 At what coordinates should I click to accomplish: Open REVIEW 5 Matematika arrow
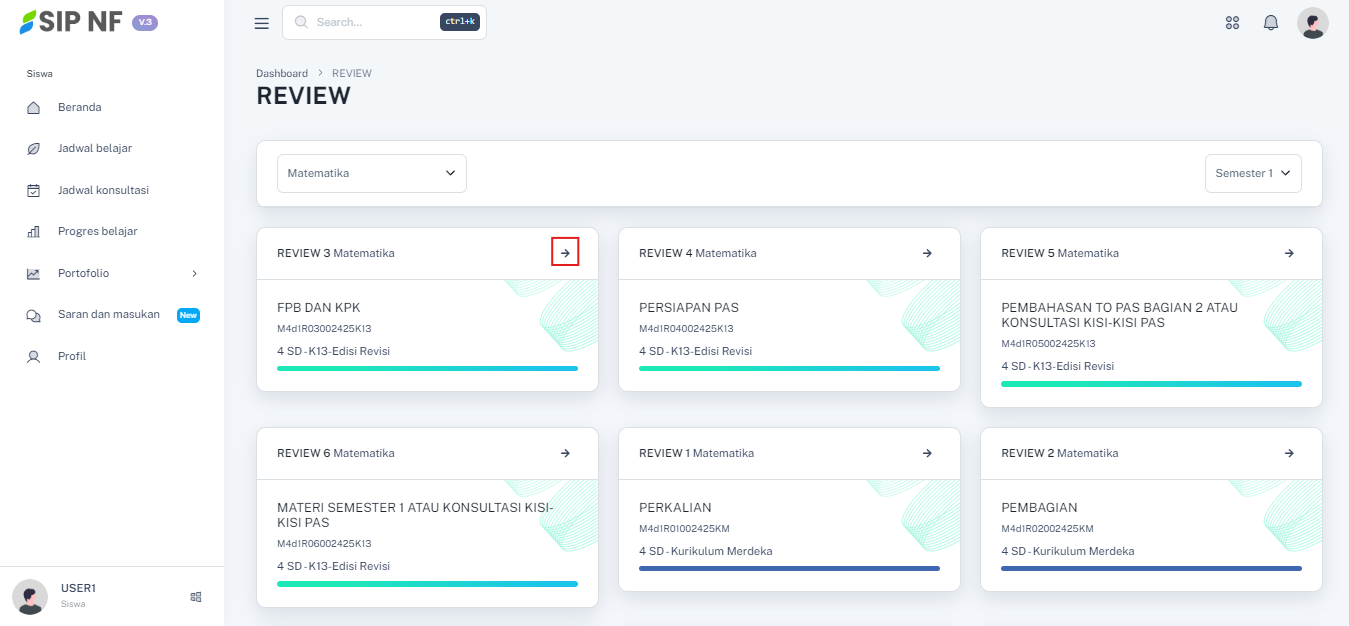tap(1289, 253)
